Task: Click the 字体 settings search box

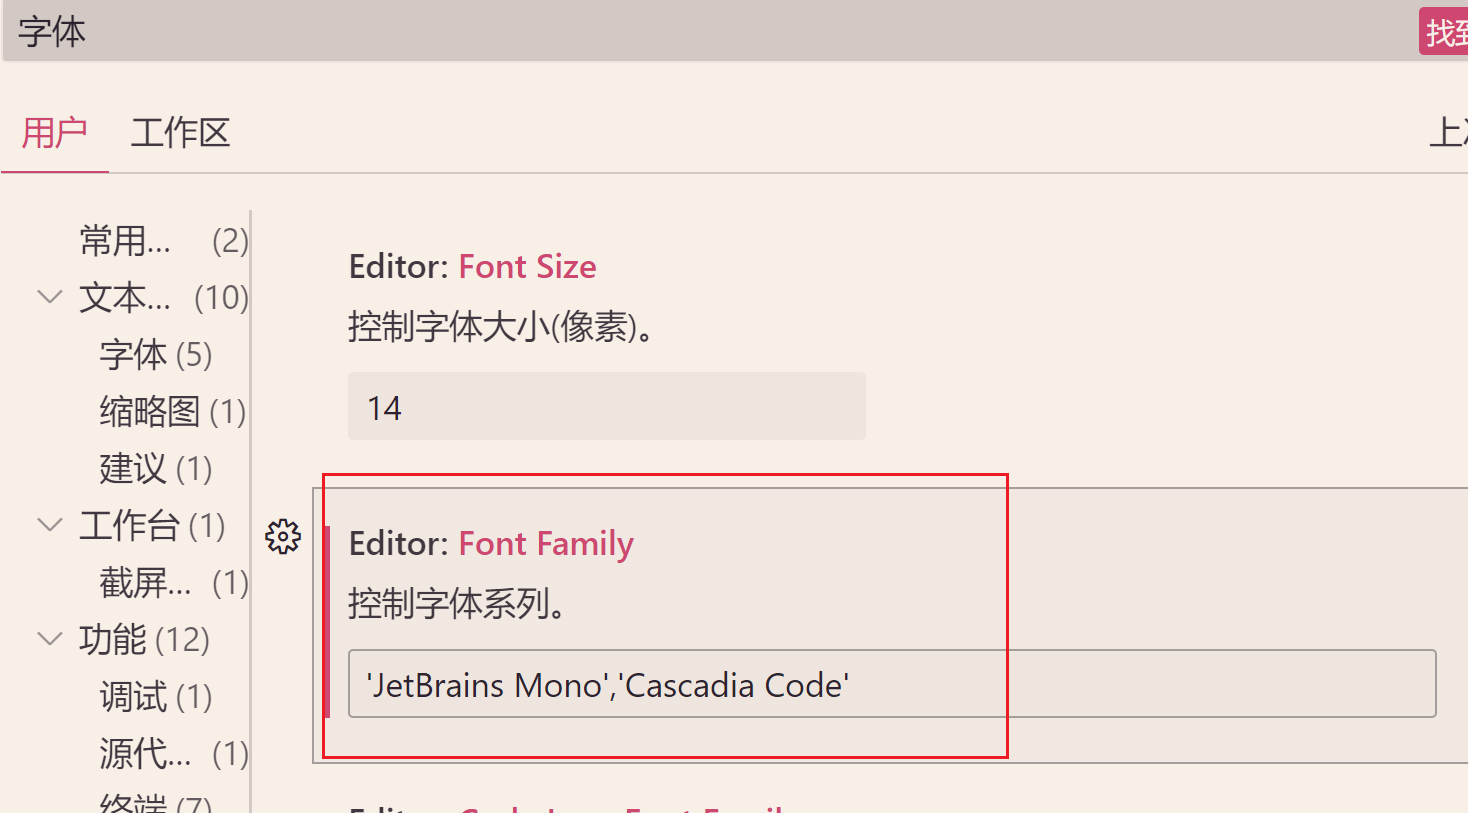Action: pos(700,32)
